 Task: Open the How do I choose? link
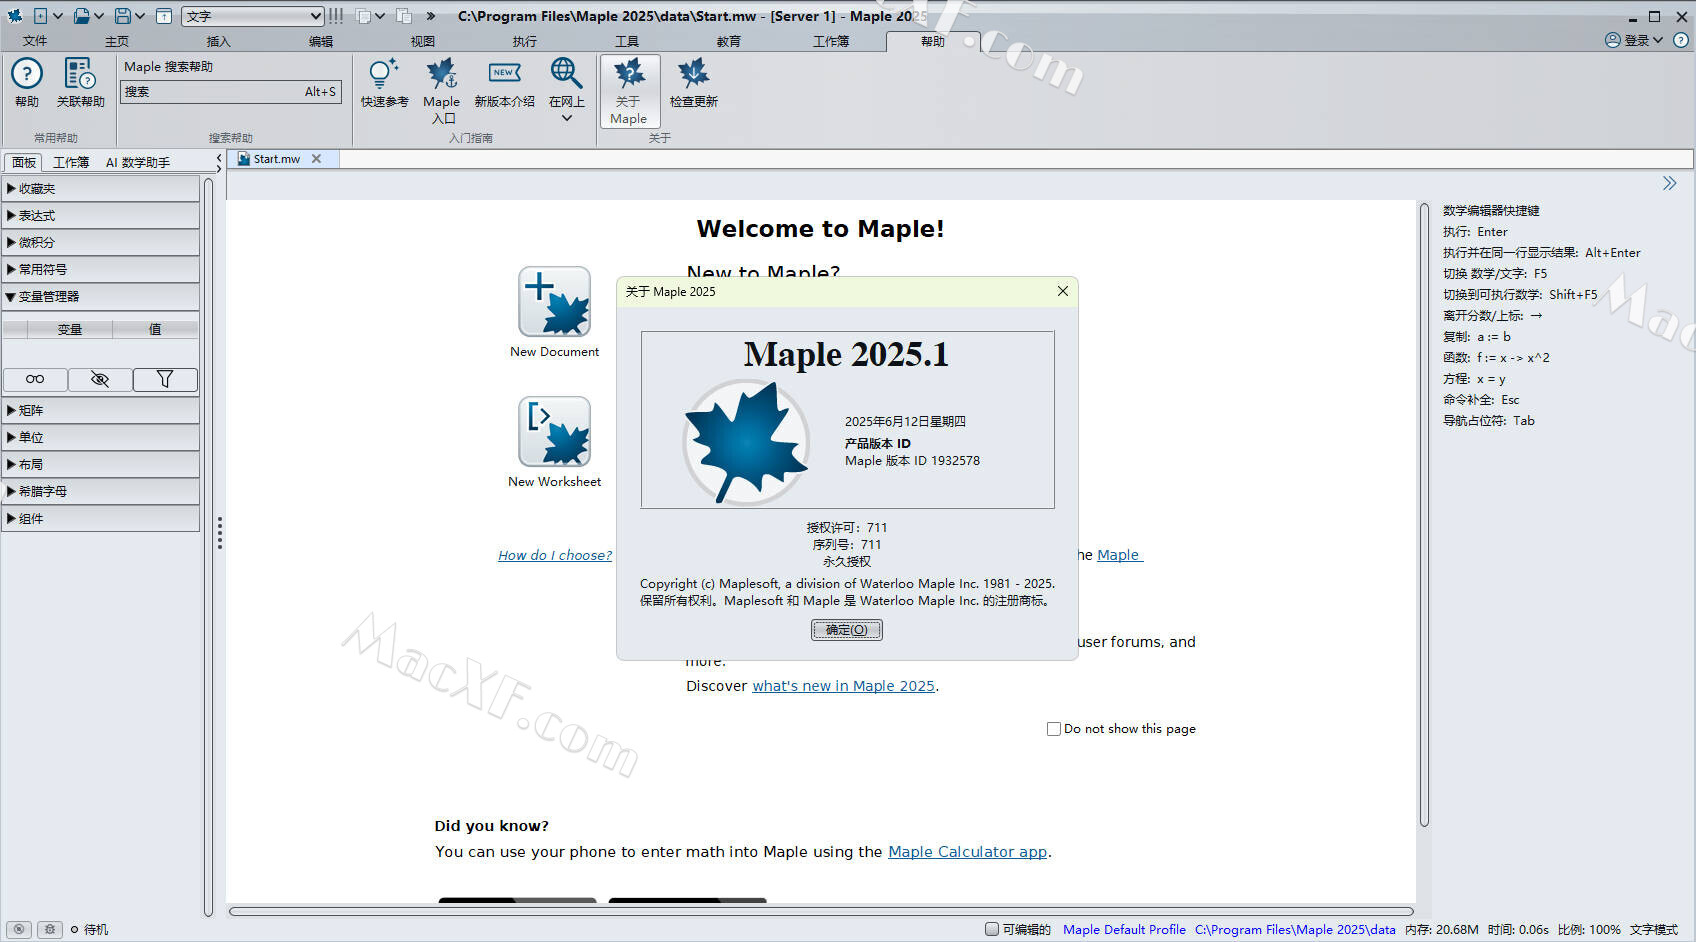pos(555,555)
